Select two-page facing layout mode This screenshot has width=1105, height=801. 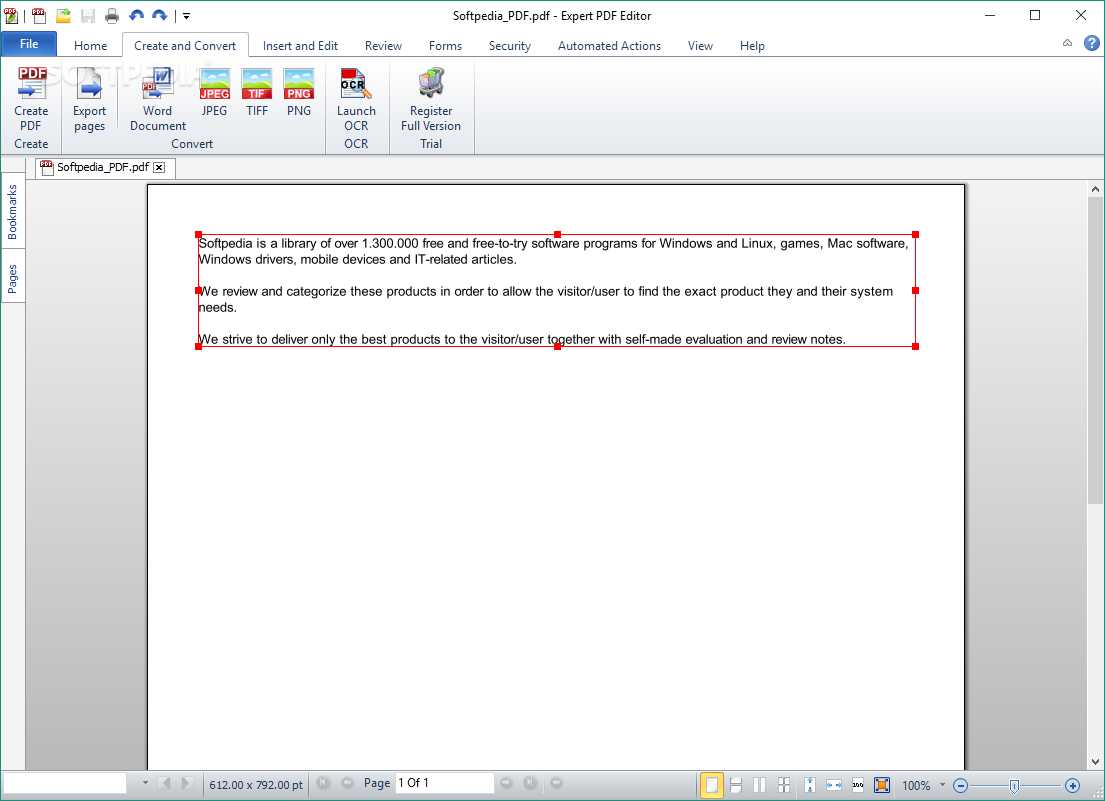point(760,785)
